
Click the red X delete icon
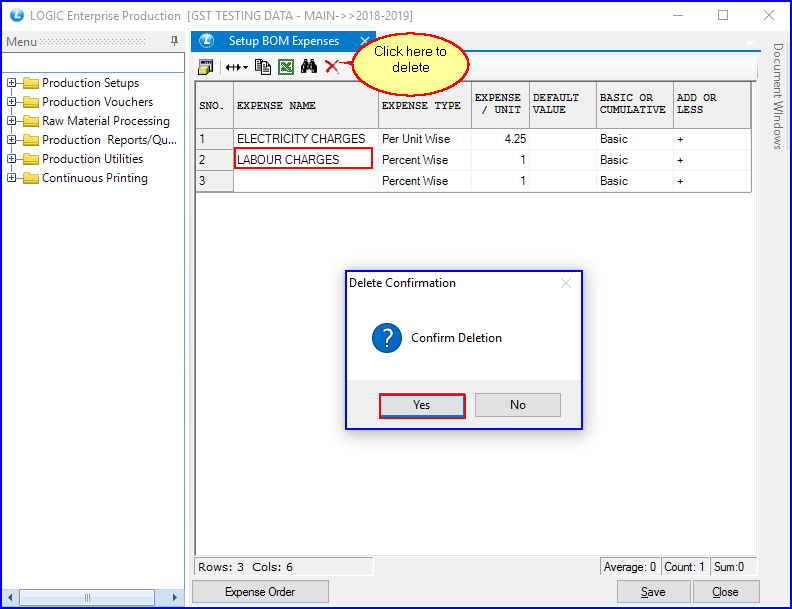coord(332,67)
